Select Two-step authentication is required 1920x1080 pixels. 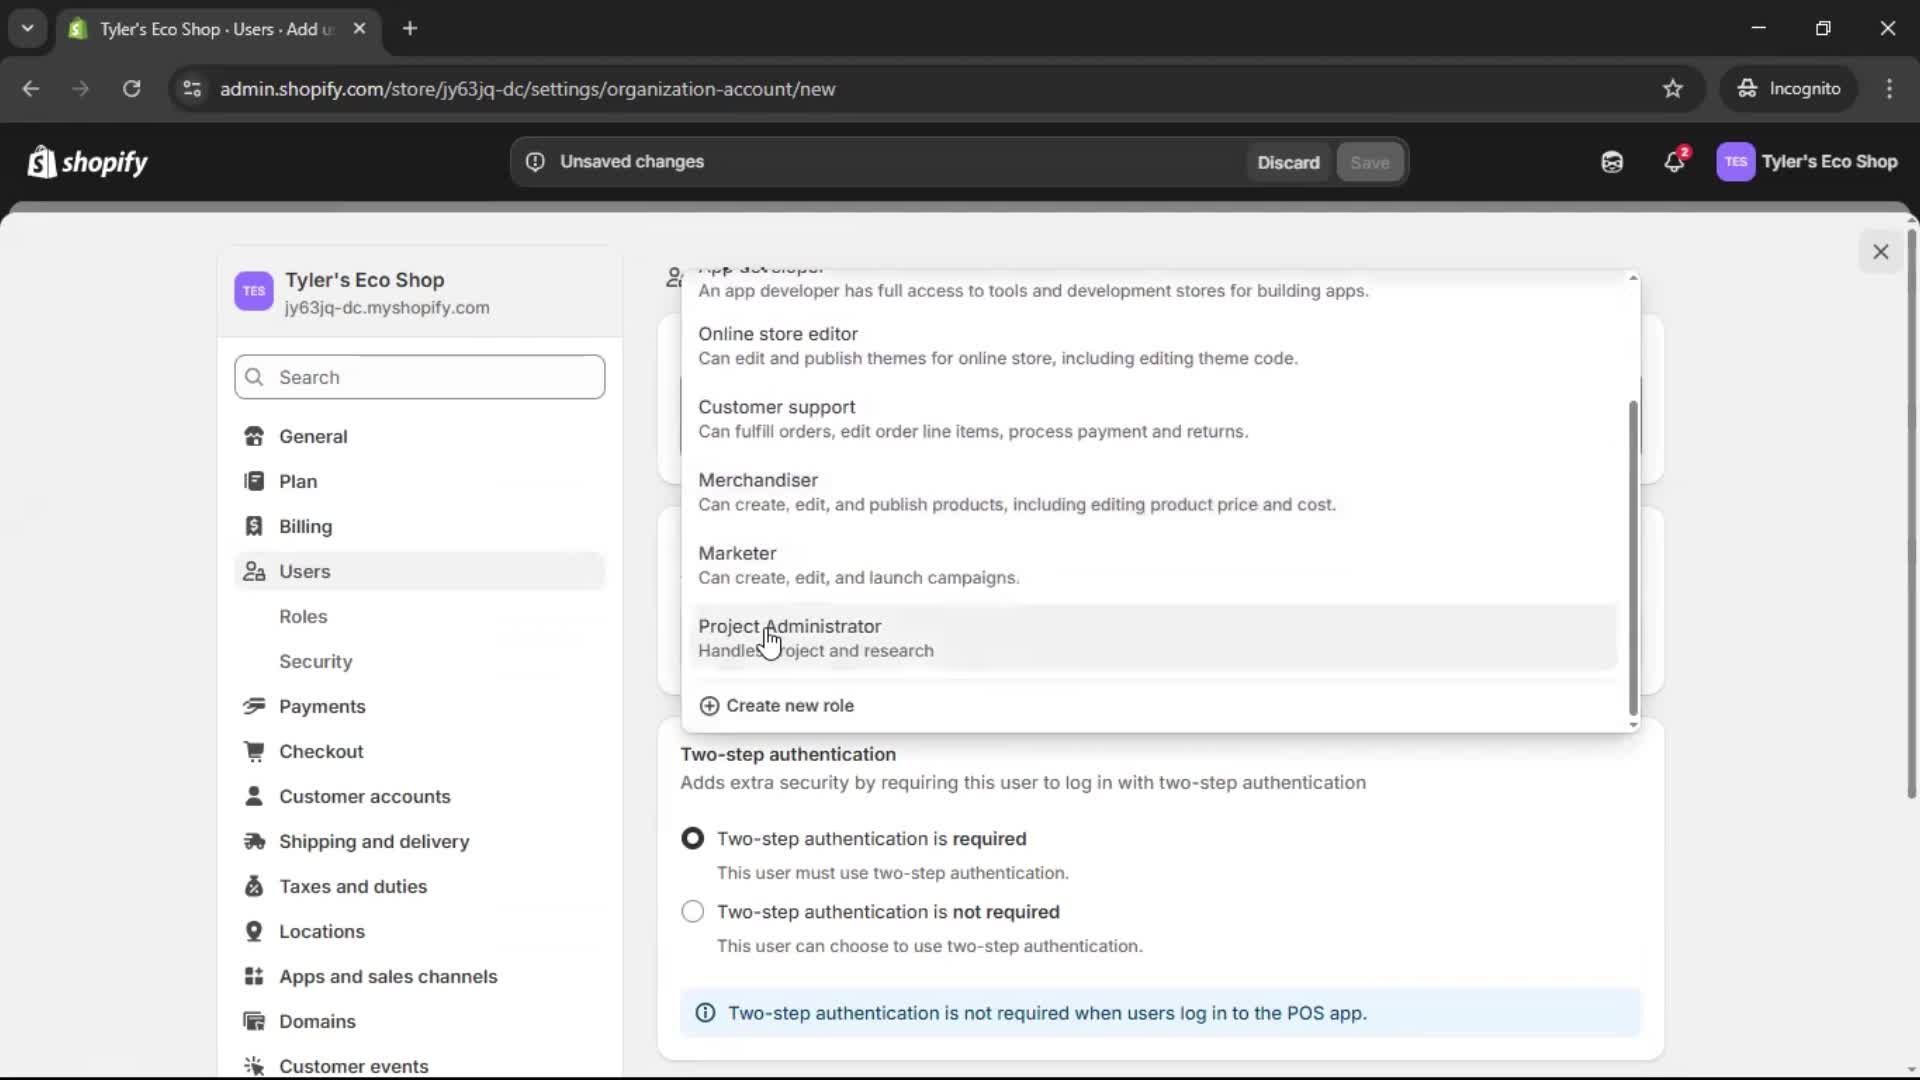point(693,839)
